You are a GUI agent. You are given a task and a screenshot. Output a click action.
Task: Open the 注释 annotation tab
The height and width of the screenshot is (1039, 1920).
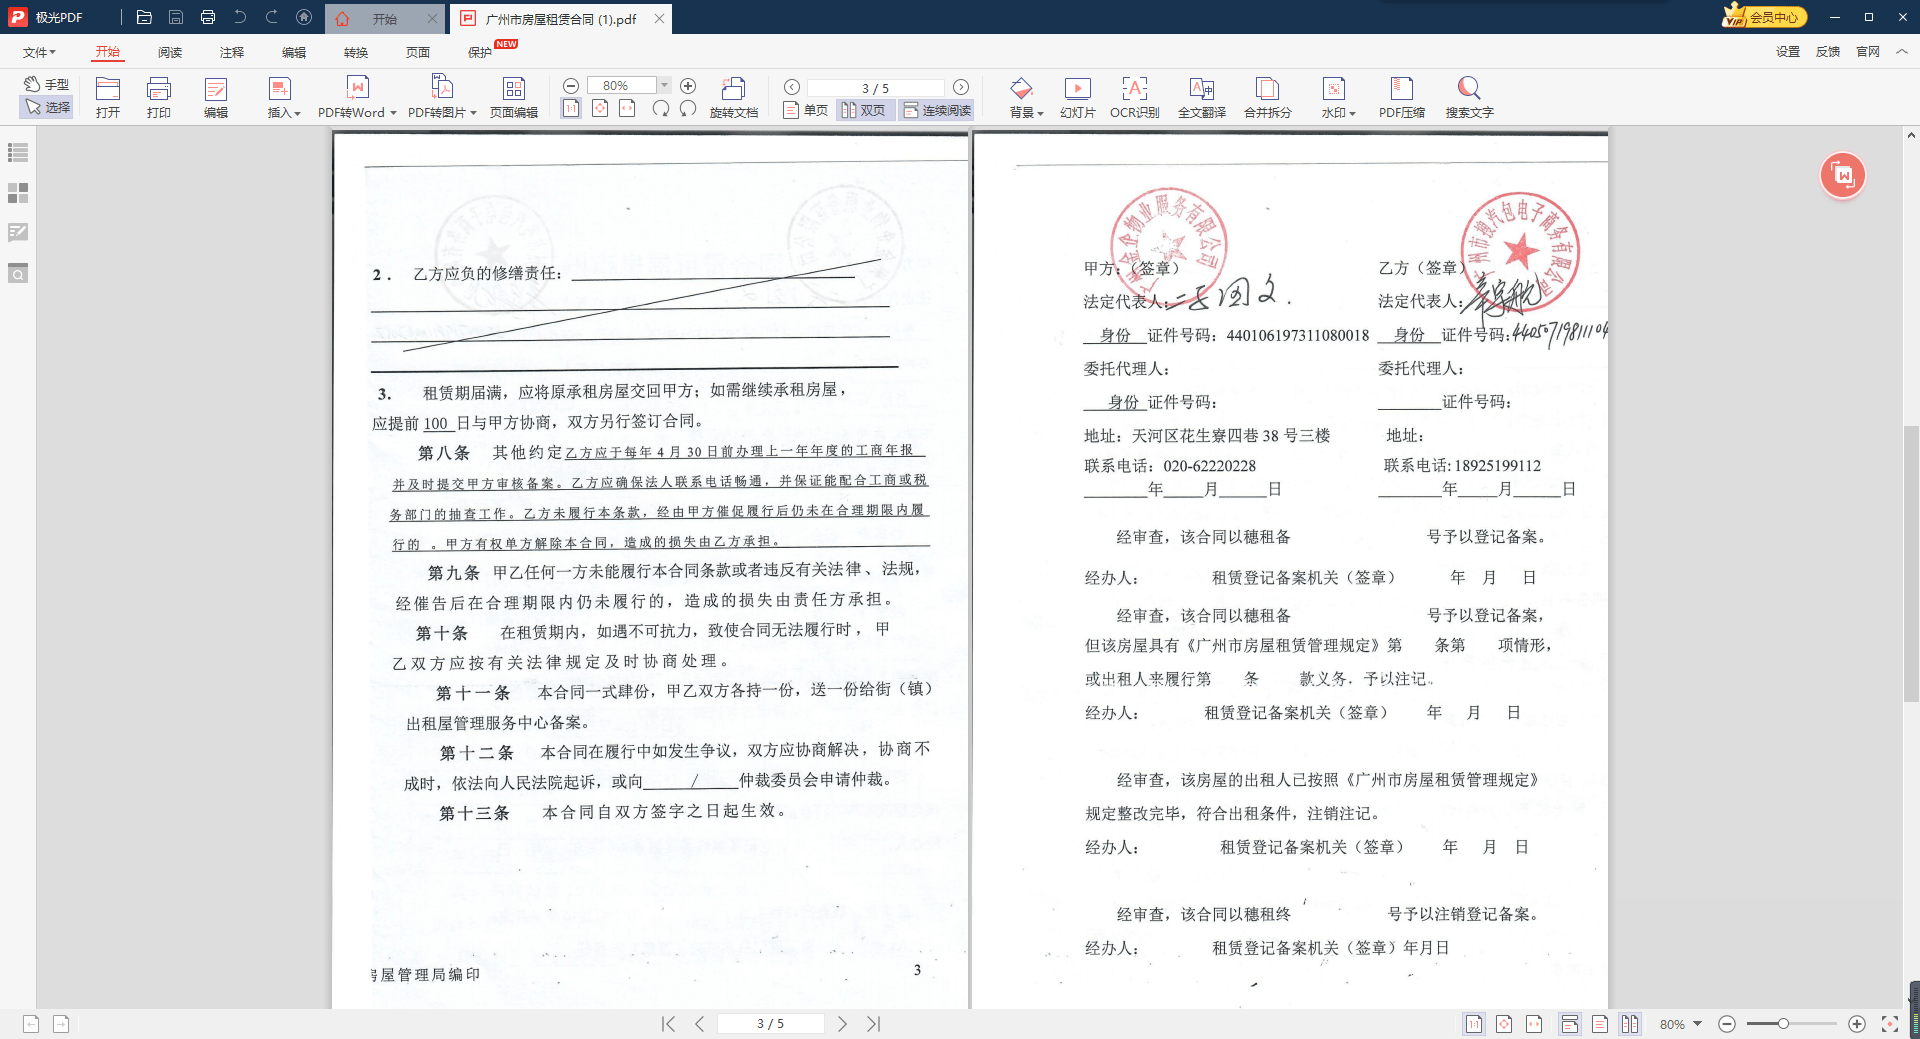(232, 52)
